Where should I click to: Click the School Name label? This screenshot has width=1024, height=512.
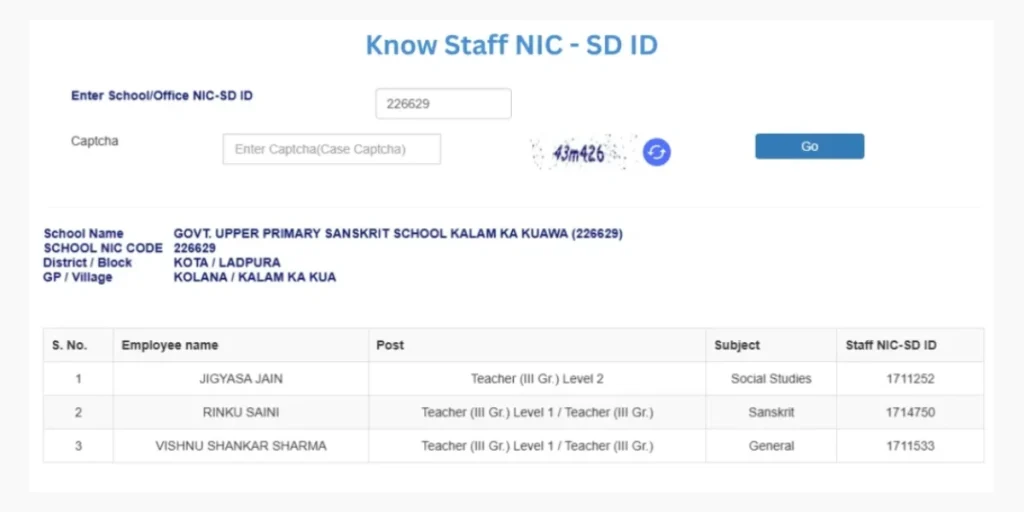84,233
